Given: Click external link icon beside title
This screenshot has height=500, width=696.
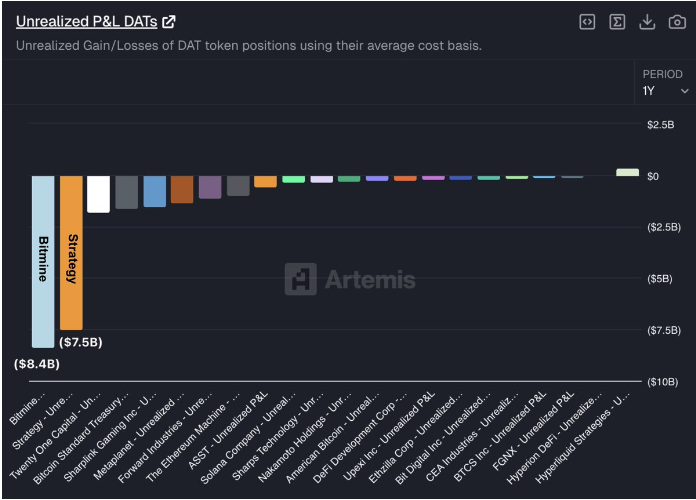Looking at the screenshot, I should pyautogui.click(x=169, y=22).
